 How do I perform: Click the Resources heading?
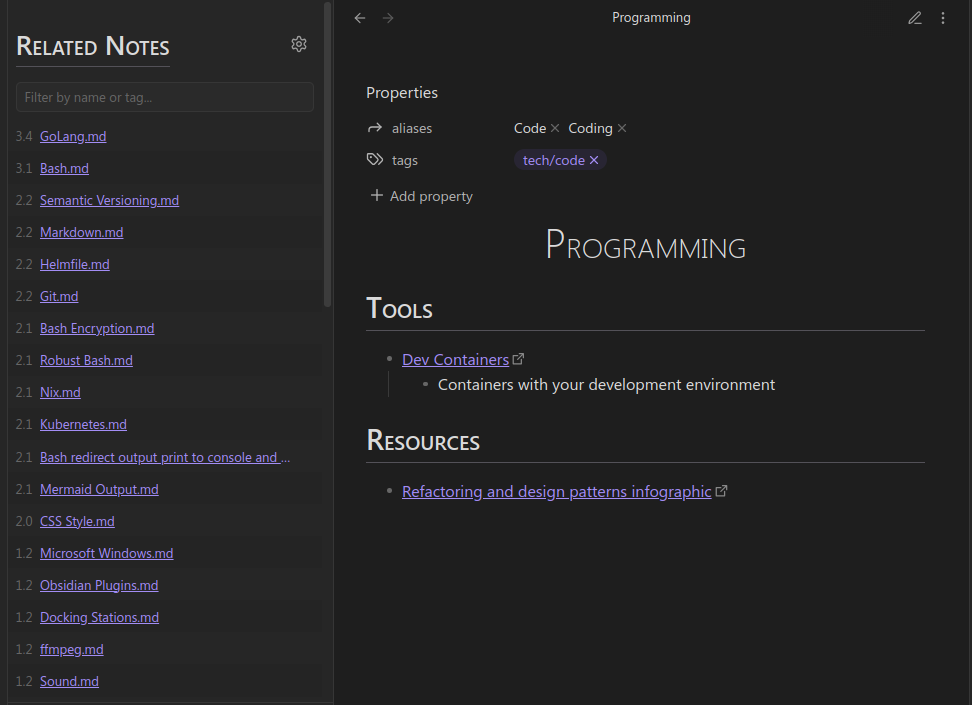pyautogui.click(x=423, y=440)
